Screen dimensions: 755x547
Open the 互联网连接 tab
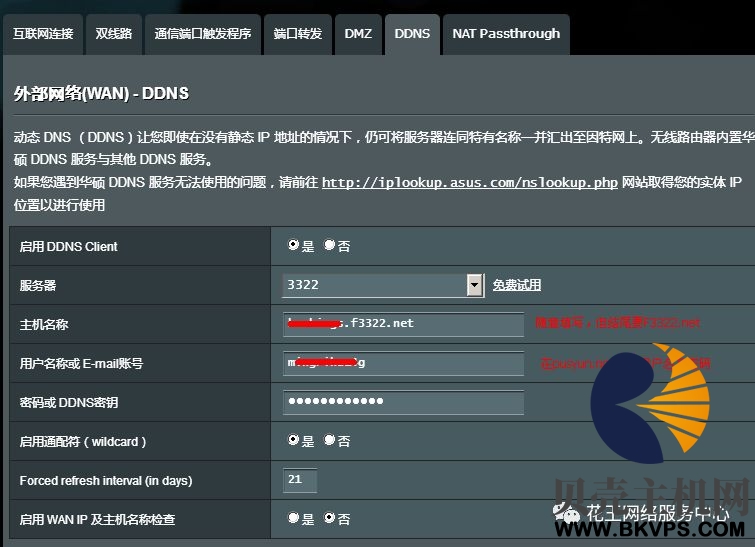coord(43,34)
